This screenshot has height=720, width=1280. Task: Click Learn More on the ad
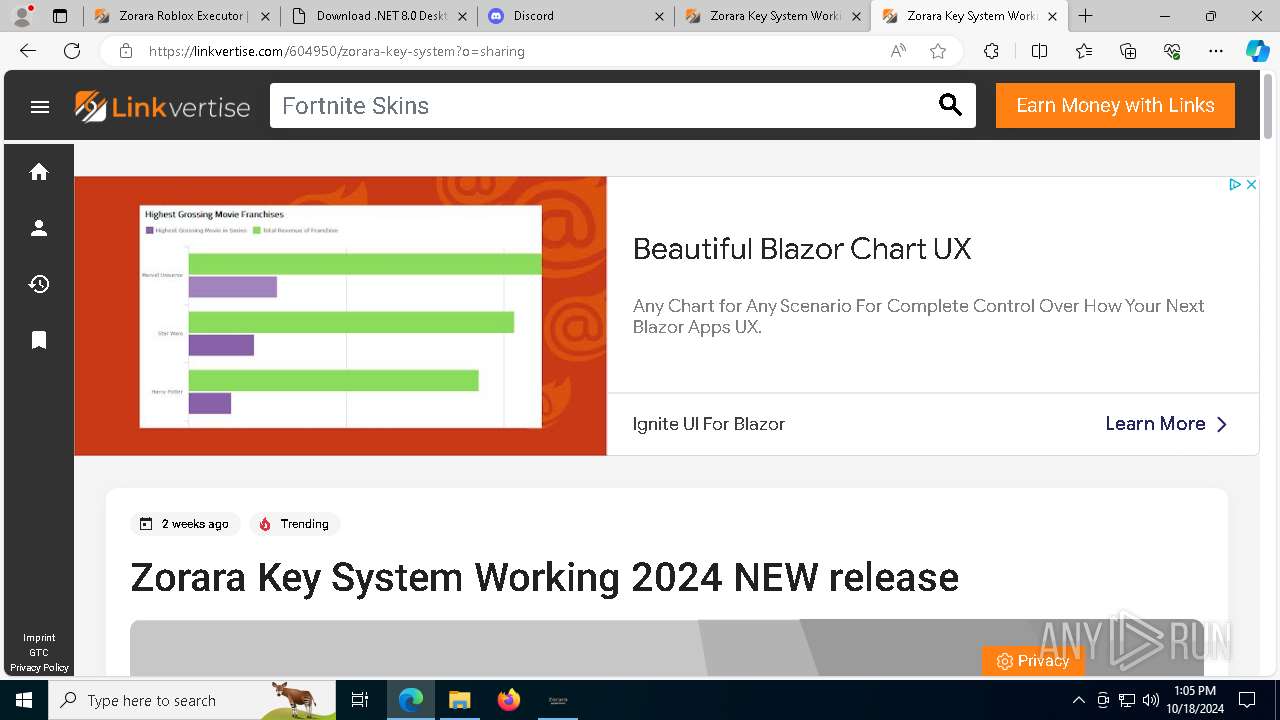1166,424
